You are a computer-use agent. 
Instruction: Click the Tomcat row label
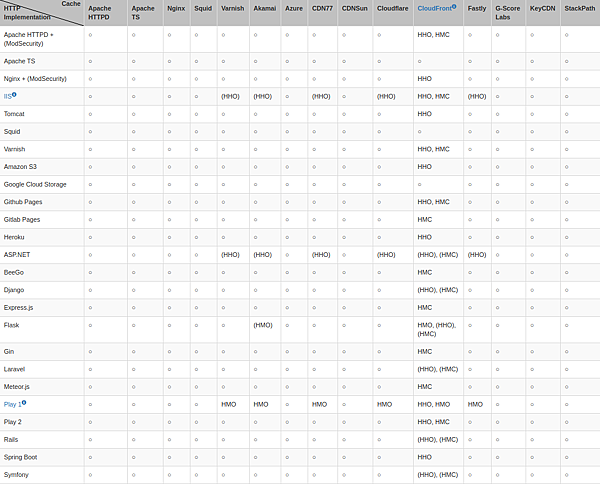coord(14,114)
